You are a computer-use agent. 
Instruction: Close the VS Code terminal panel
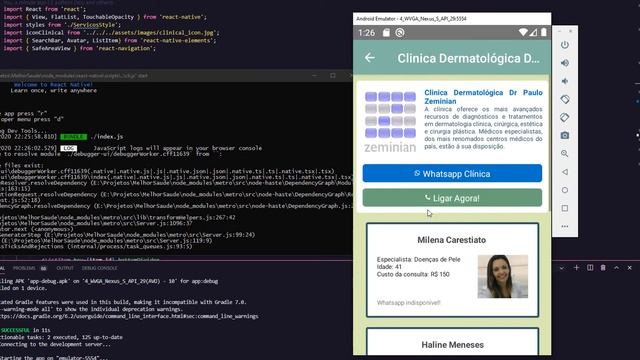click(x=629, y=268)
